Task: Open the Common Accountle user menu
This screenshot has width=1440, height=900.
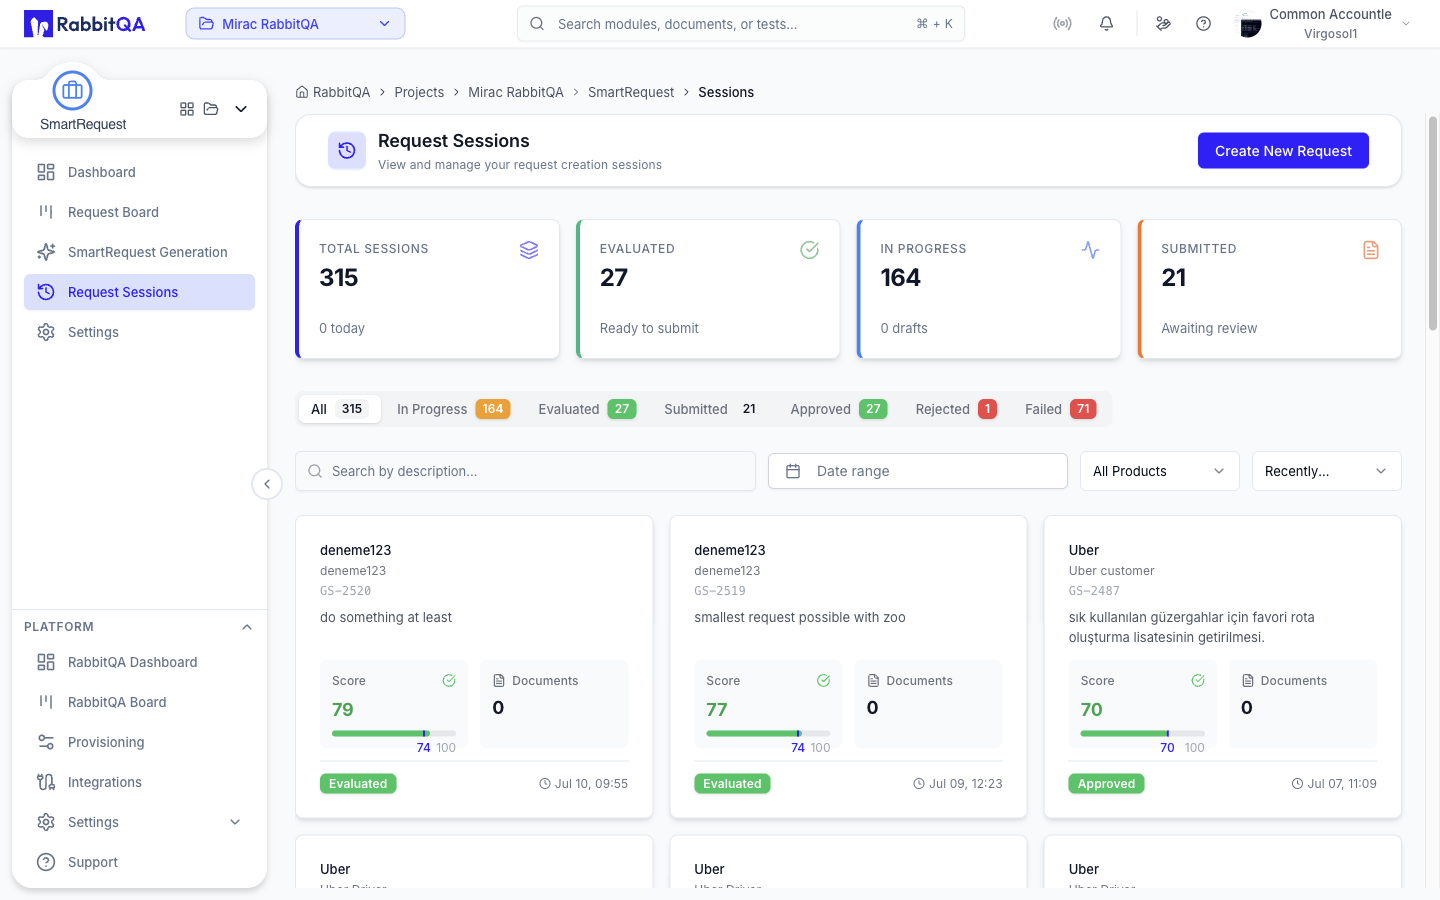Action: click(x=1324, y=24)
